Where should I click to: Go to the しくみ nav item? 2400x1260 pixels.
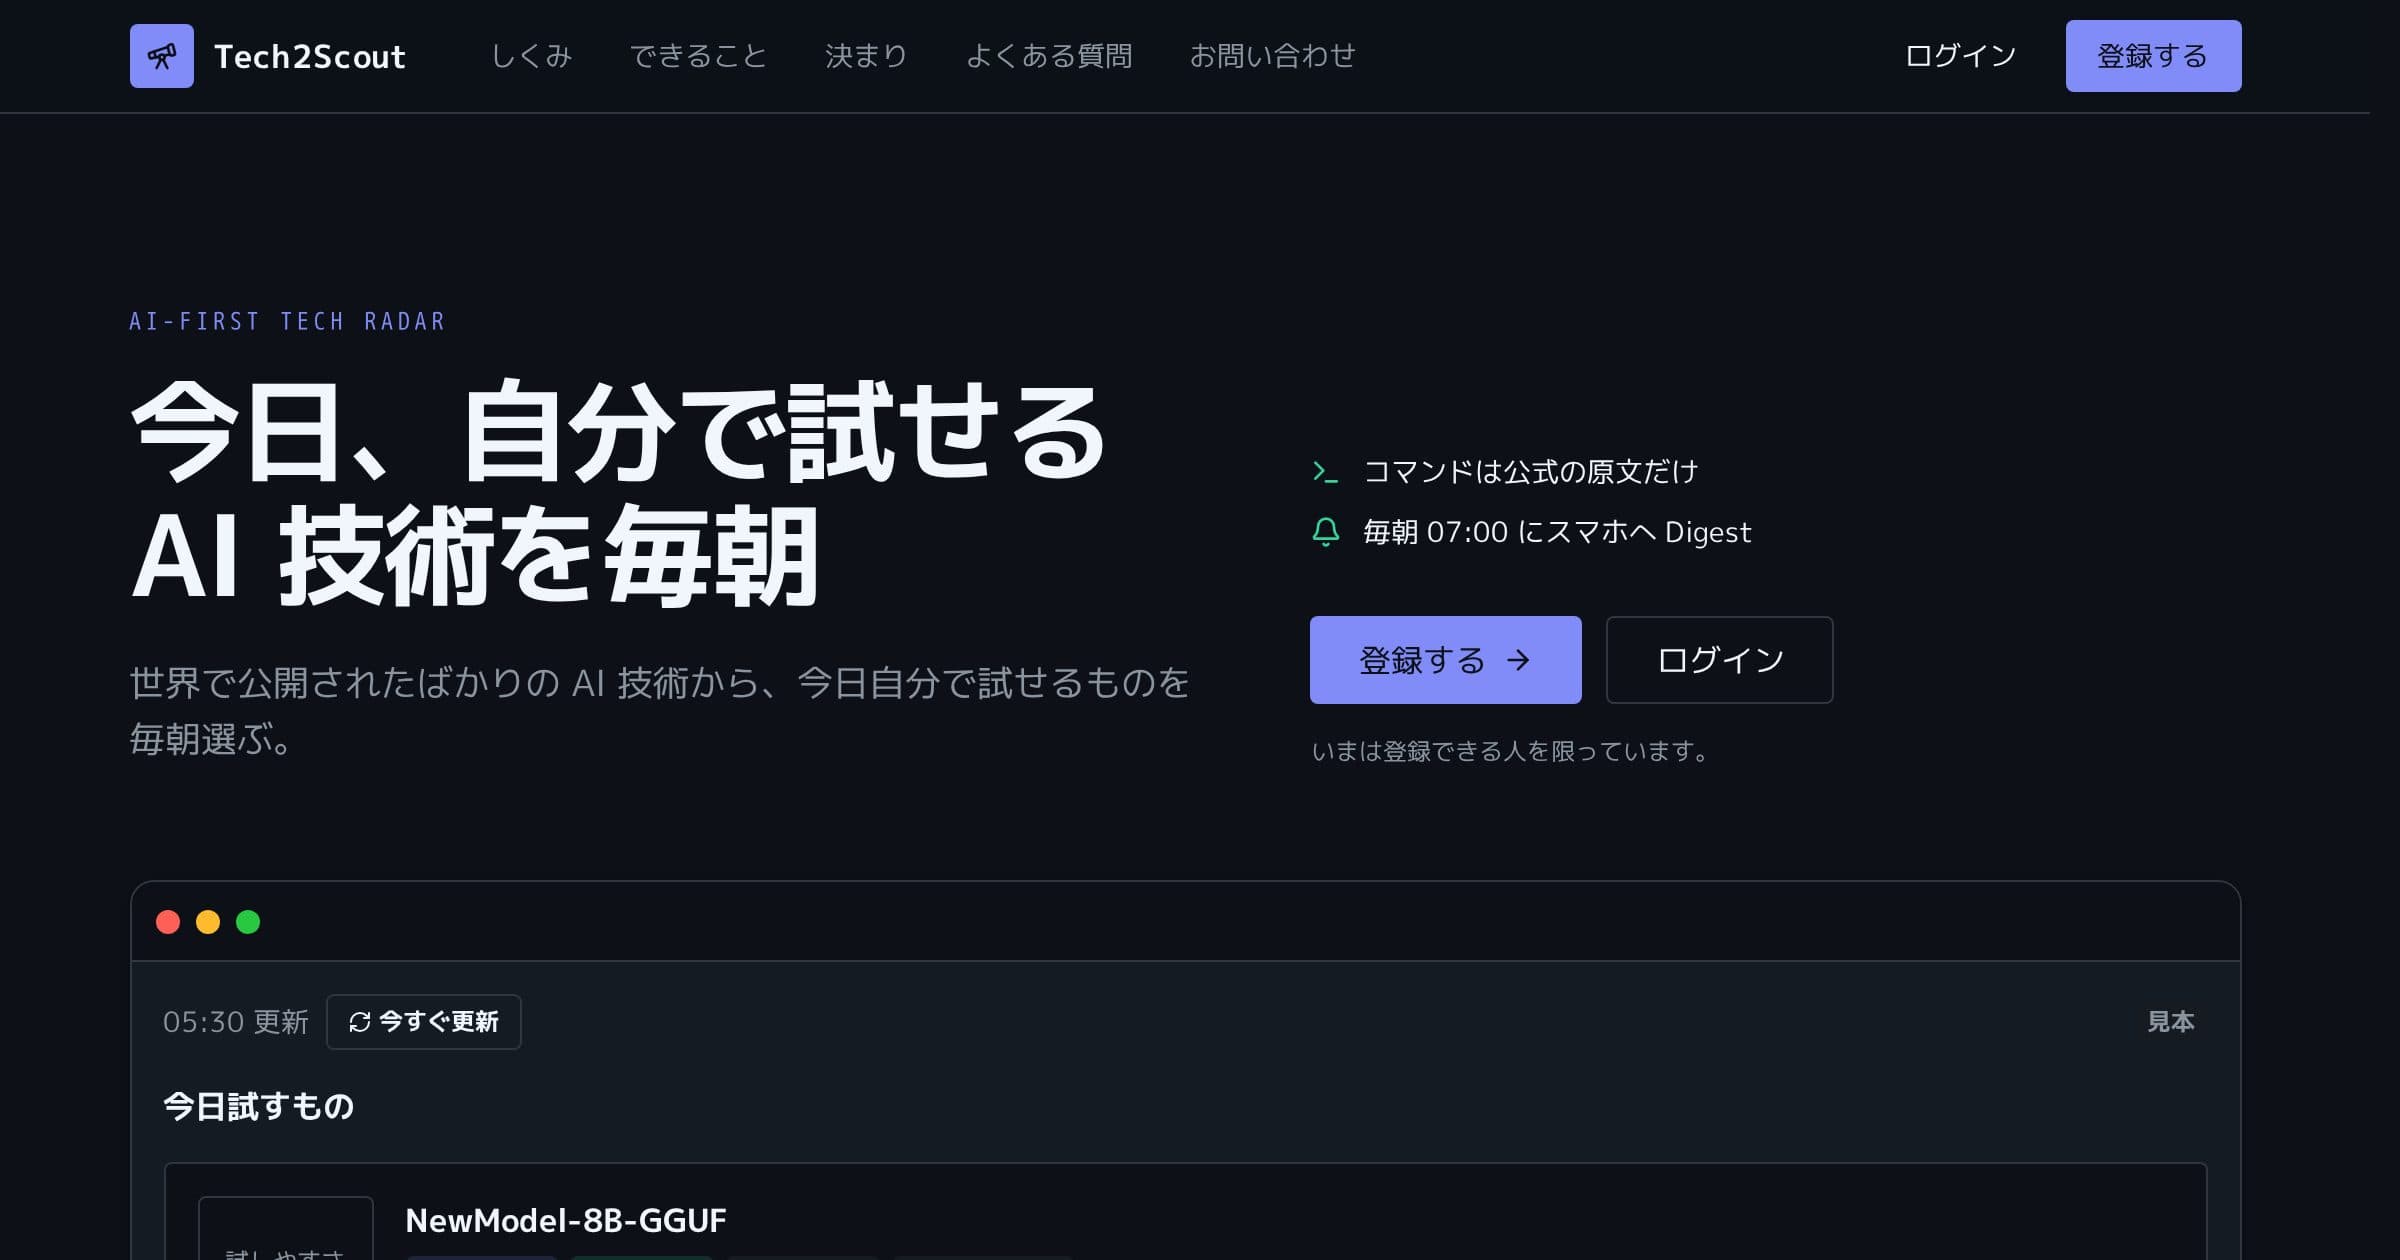pos(531,56)
